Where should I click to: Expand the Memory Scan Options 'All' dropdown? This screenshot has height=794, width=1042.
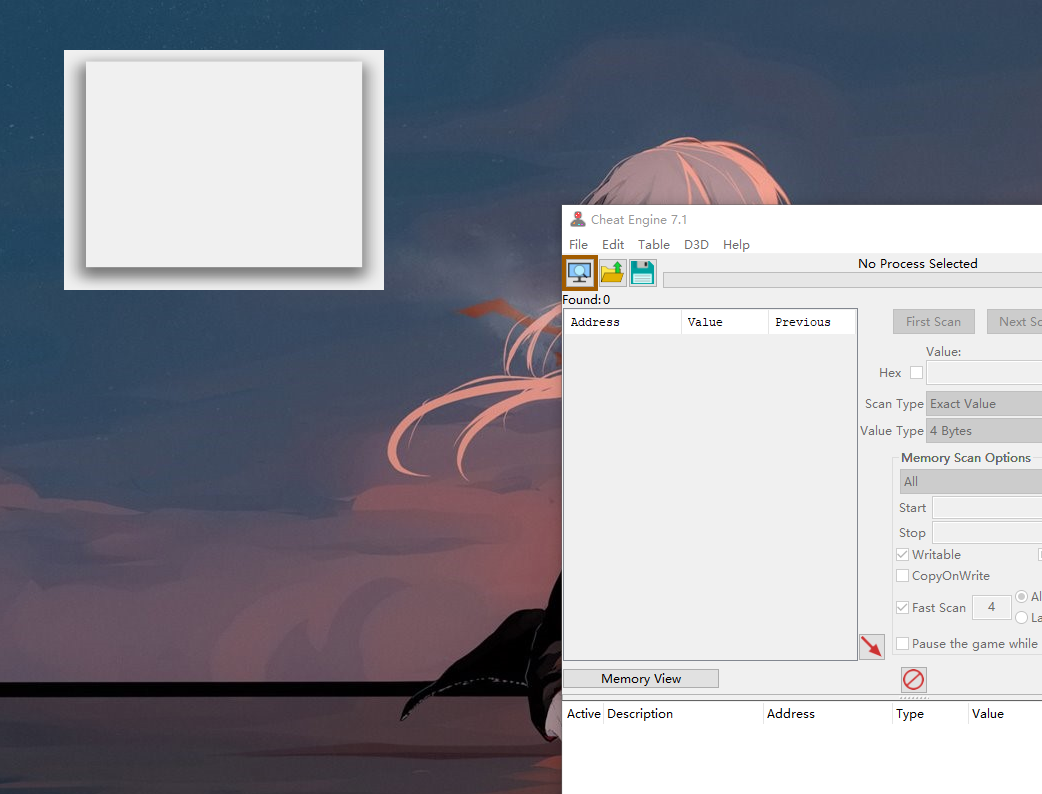click(x=971, y=482)
